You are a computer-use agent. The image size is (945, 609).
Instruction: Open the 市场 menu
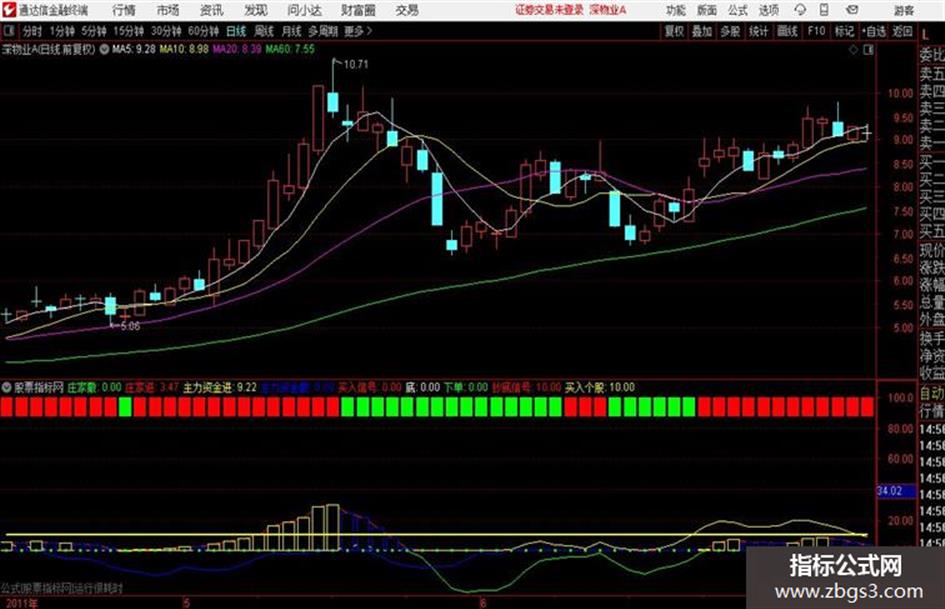[x=168, y=10]
